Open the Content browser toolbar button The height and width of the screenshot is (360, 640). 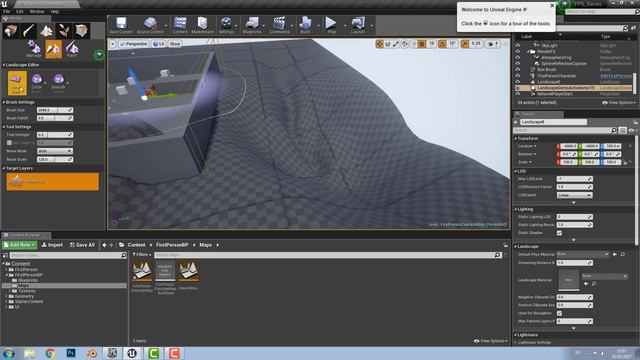[x=180, y=25]
